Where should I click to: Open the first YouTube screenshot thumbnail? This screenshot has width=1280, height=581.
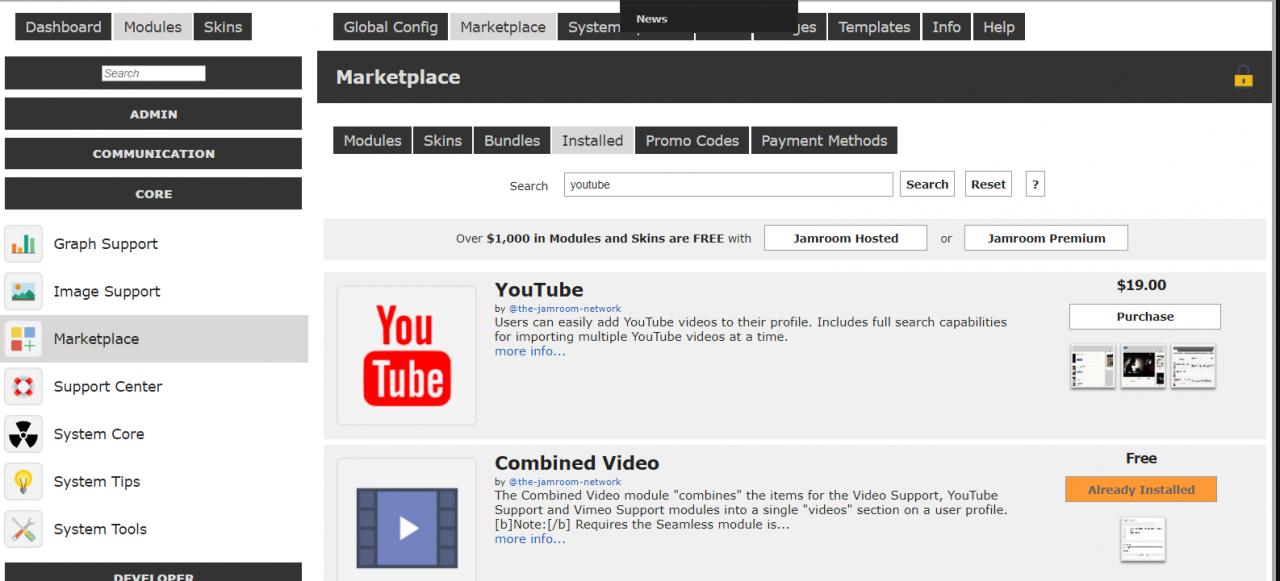point(1092,367)
